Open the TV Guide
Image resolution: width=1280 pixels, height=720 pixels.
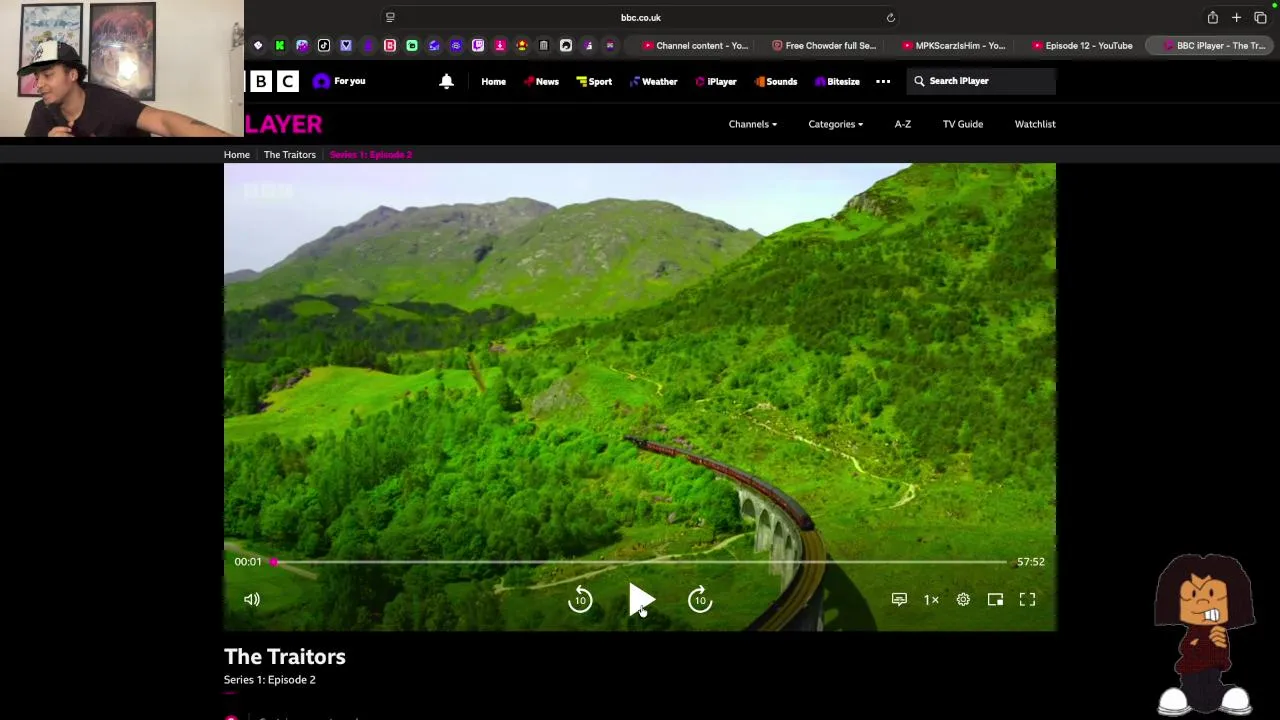coord(963,124)
